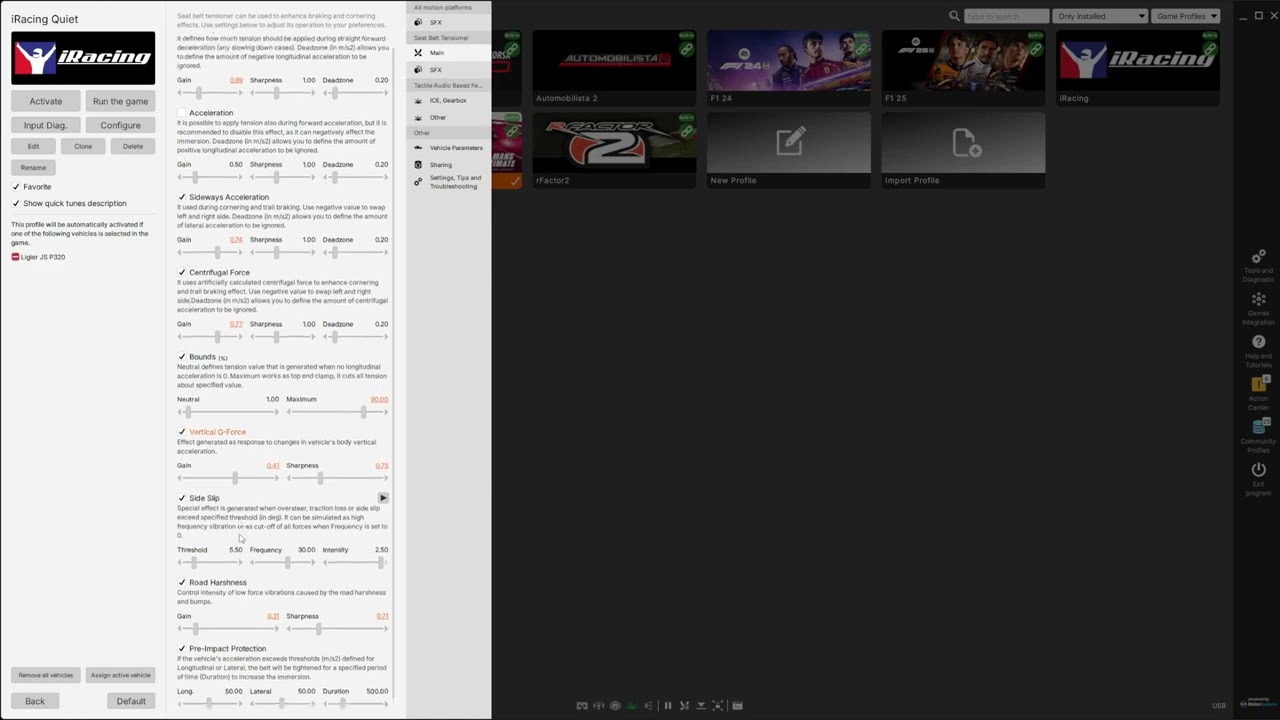Viewport: 1280px width, 720px height.
Task: Click the Activate button
Action: [45, 101]
